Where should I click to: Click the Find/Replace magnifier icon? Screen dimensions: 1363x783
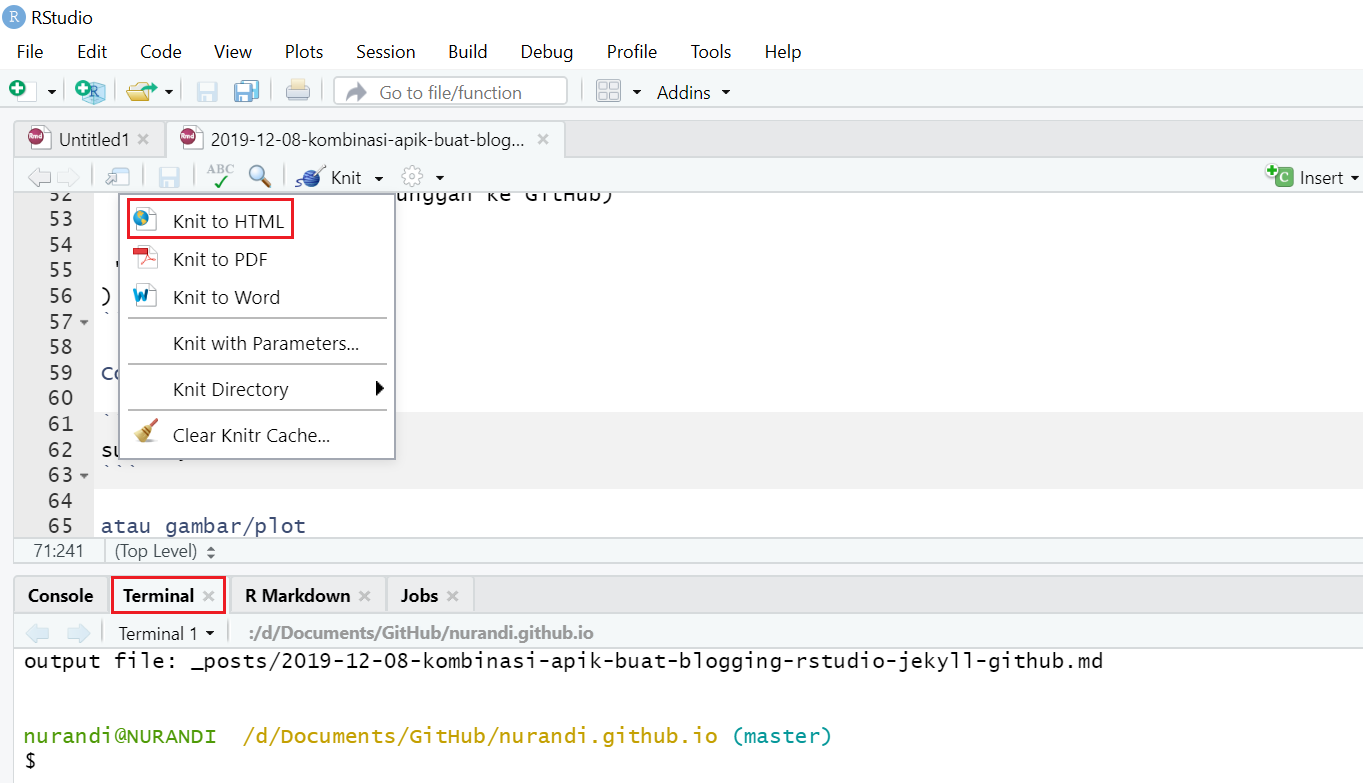click(x=260, y=176)
